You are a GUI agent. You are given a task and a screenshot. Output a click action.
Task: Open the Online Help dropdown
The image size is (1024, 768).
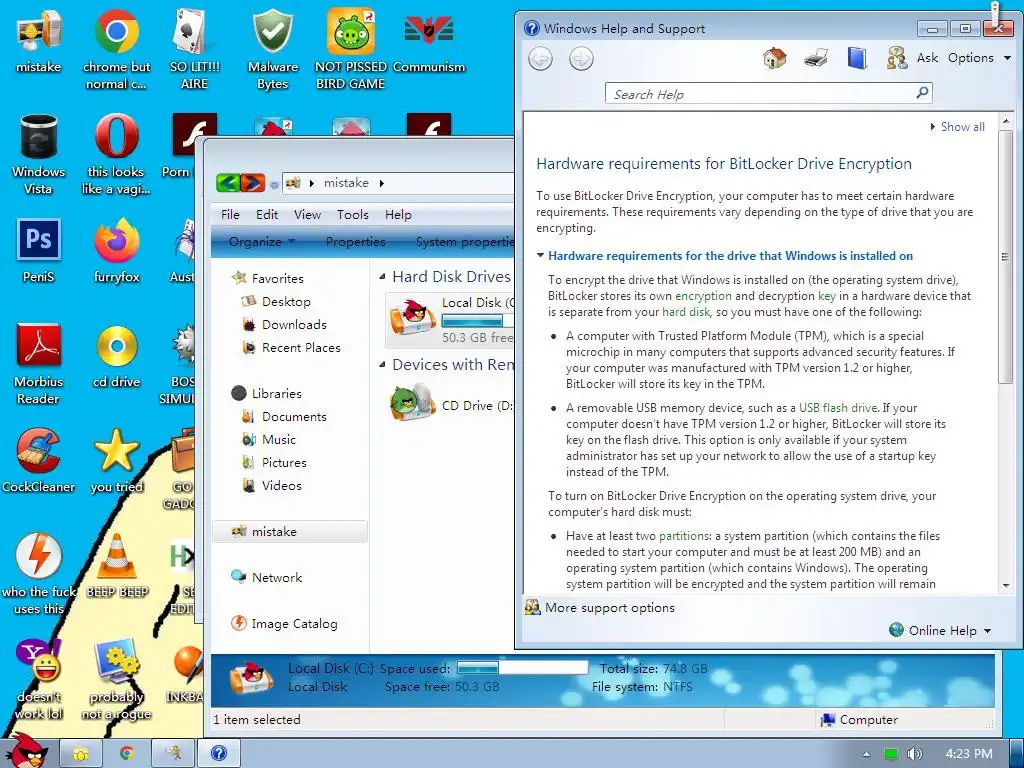[x=940, y=630]
